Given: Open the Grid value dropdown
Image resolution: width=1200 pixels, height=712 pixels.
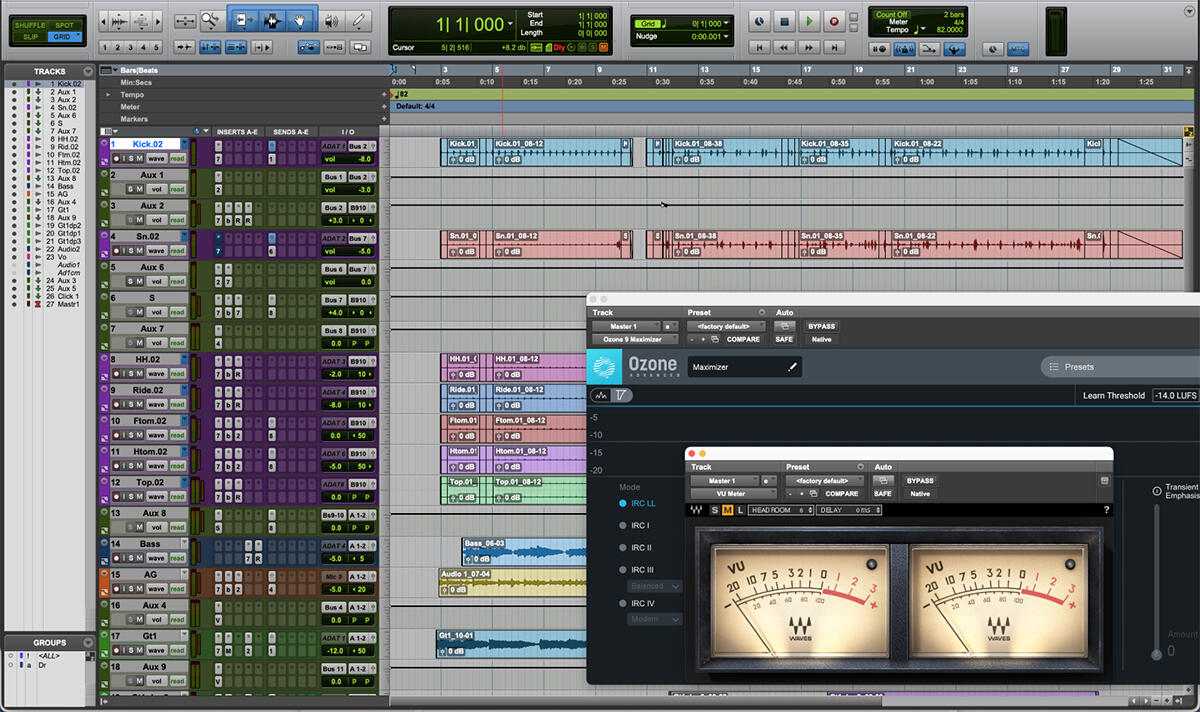Looking at the screenshot, I should click(x=726, y=22).
